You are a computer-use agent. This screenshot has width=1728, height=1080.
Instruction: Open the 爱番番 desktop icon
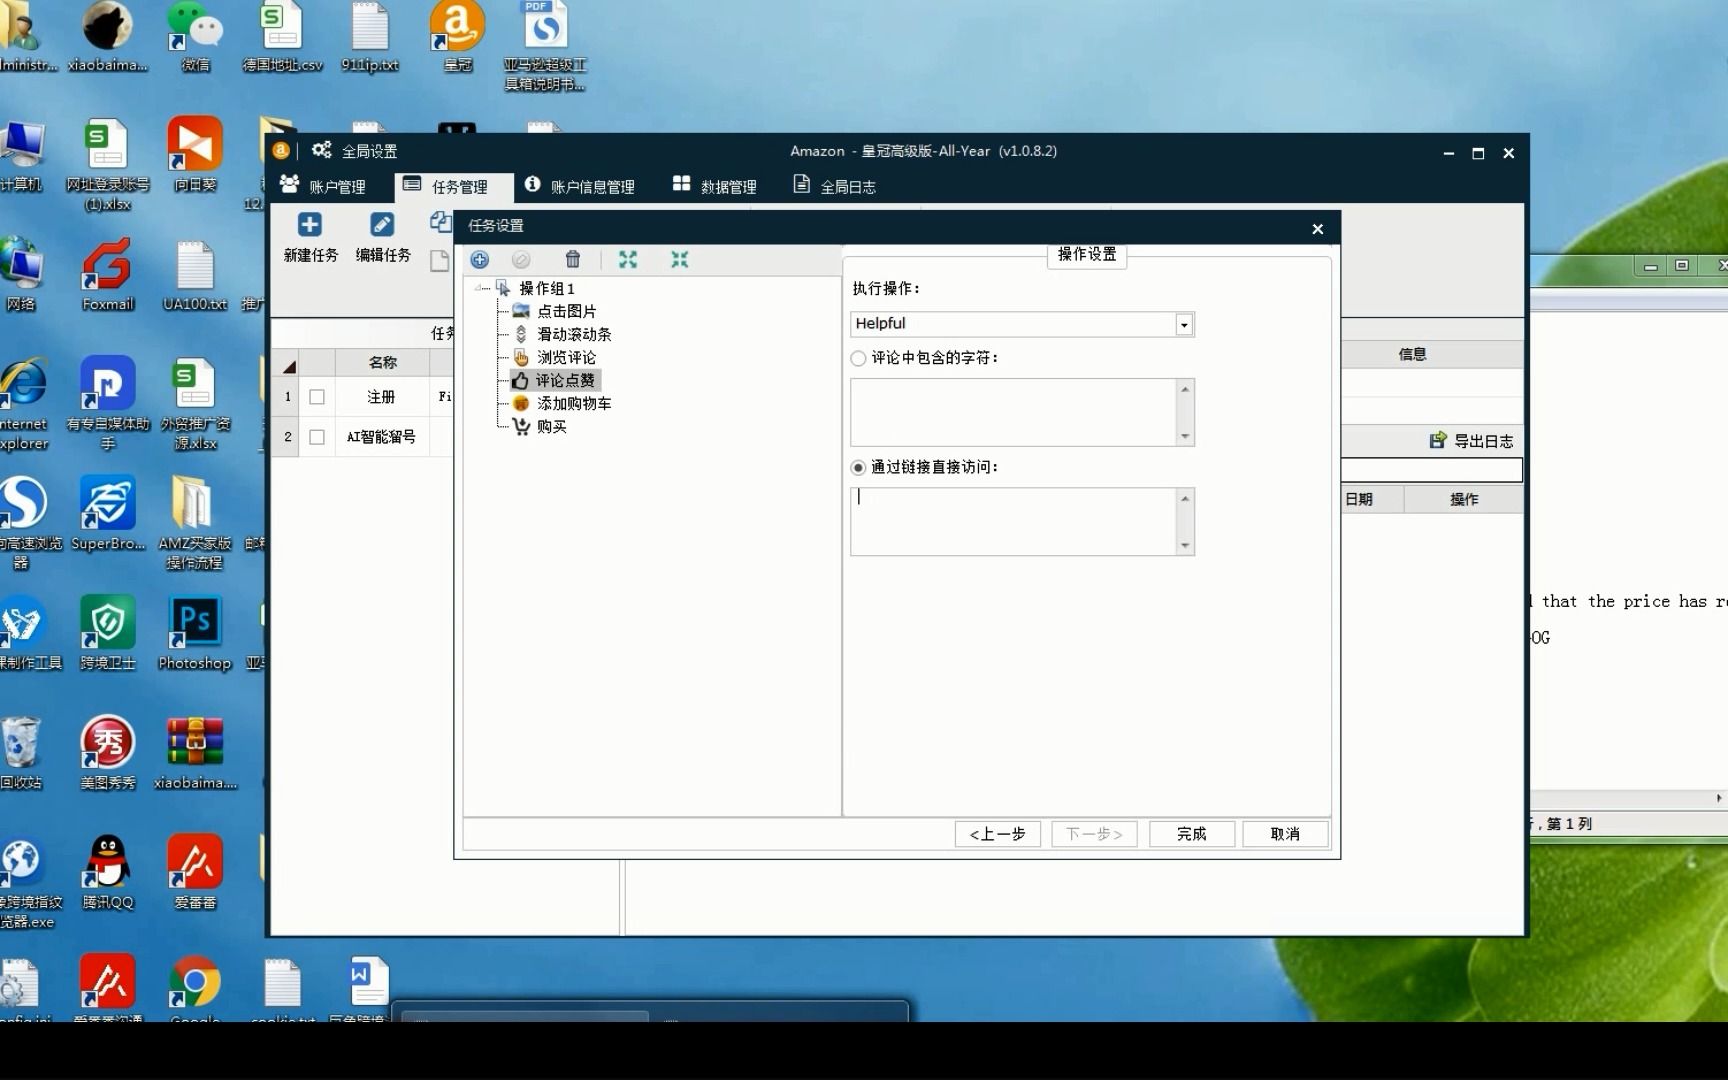click(195, 872)
